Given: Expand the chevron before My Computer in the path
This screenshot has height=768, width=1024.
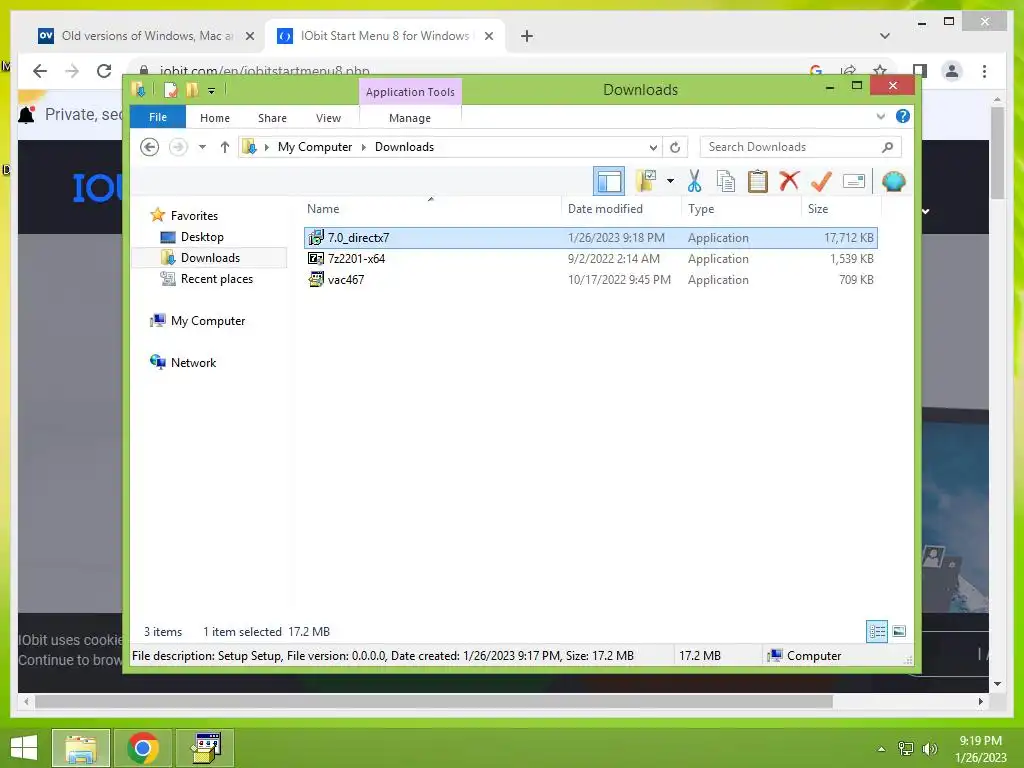Looking at the screenshot, I should pyautogui.click(x=266, y=147).
